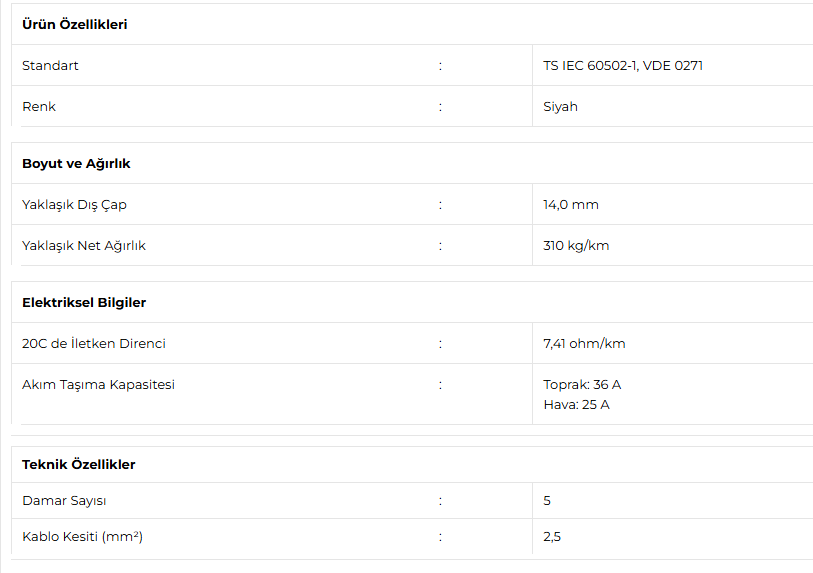Click the 2,5 cable cross-section value

tap(552, 536)
